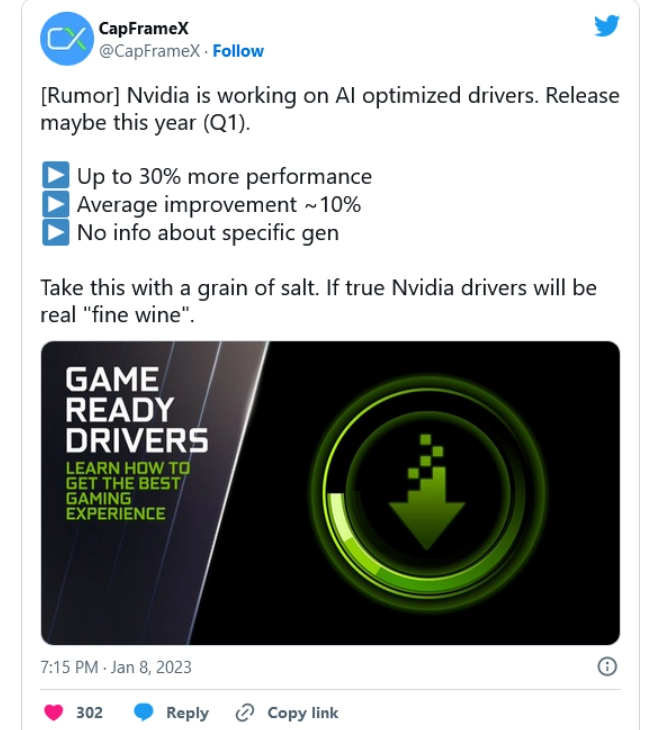The height and width of the screenshot is (730, 669).
Task: Open the @CapFrameX handle link
Action: (x=149, y=51)
